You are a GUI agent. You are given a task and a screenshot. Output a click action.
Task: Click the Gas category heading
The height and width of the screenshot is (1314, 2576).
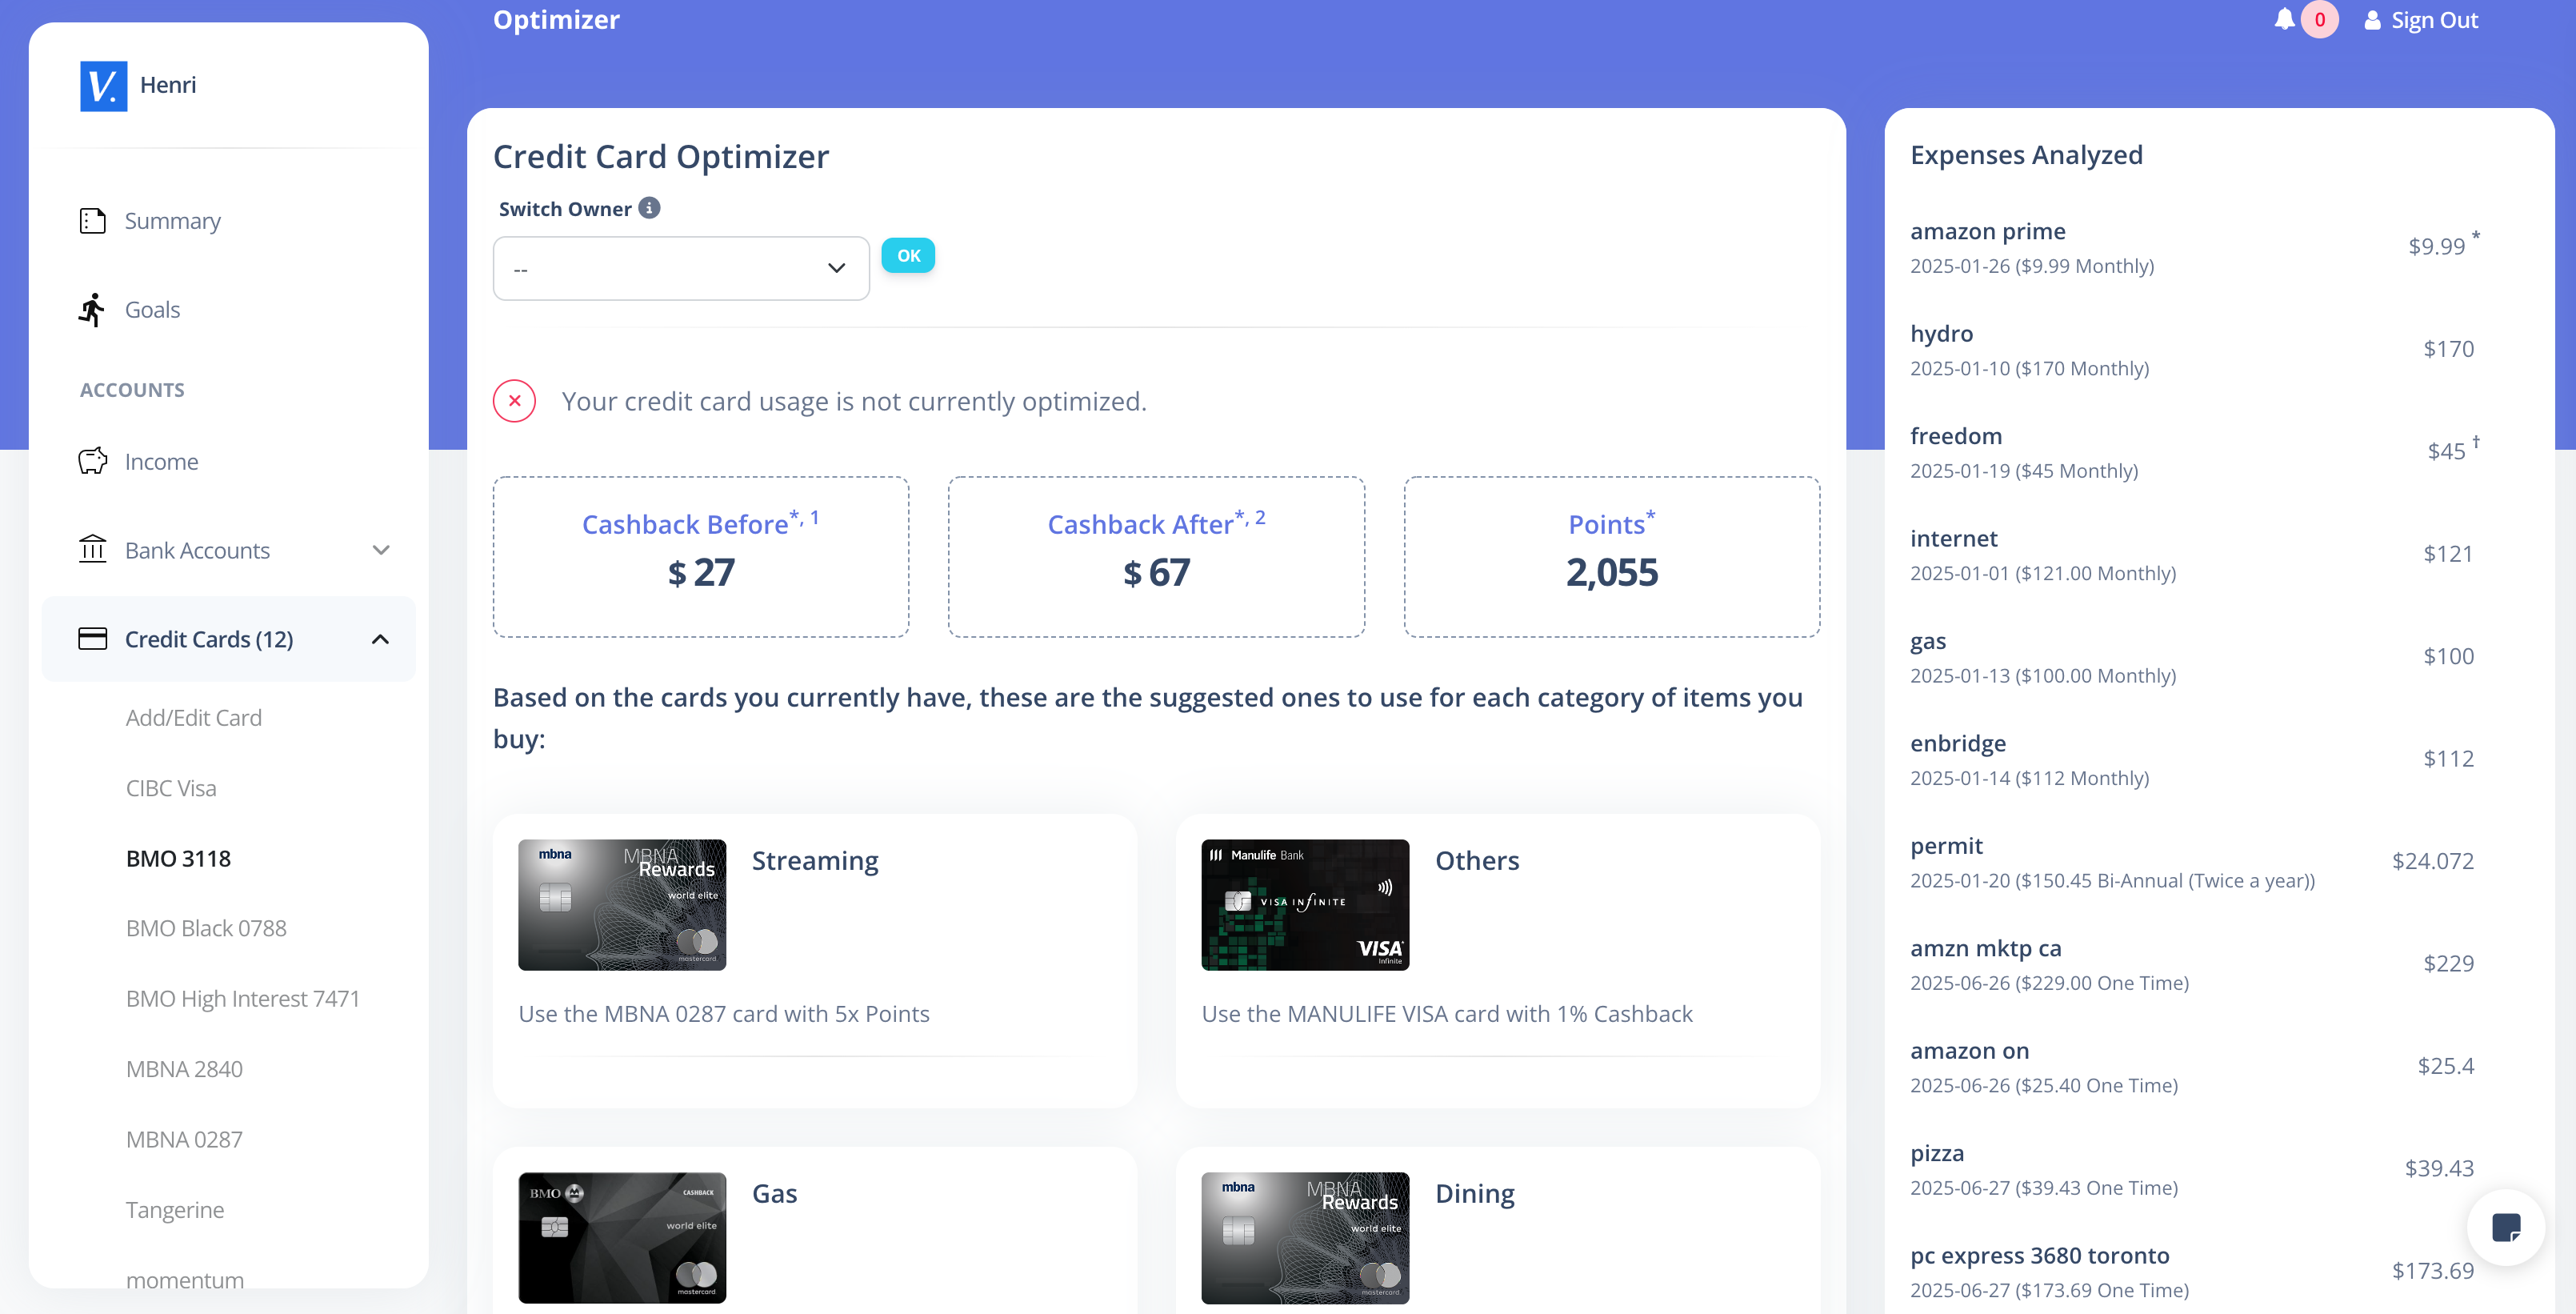(x=775, y=1193)
